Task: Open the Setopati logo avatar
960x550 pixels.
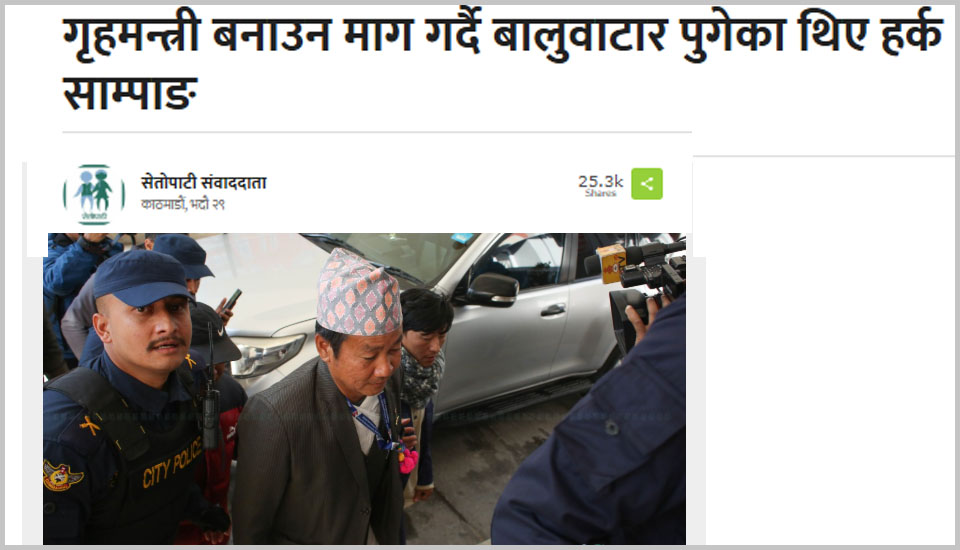Action: [94, 195]
